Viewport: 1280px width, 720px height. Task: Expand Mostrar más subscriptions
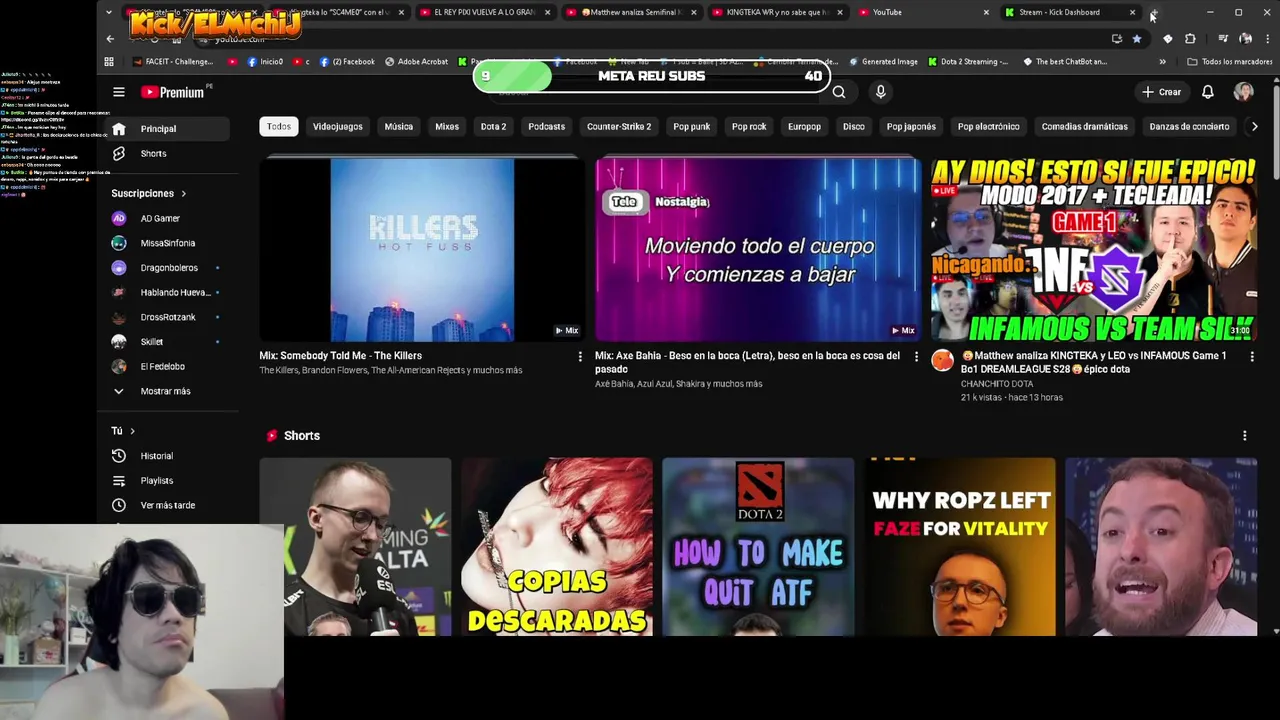pyautogui.click(x=167, y=391)
